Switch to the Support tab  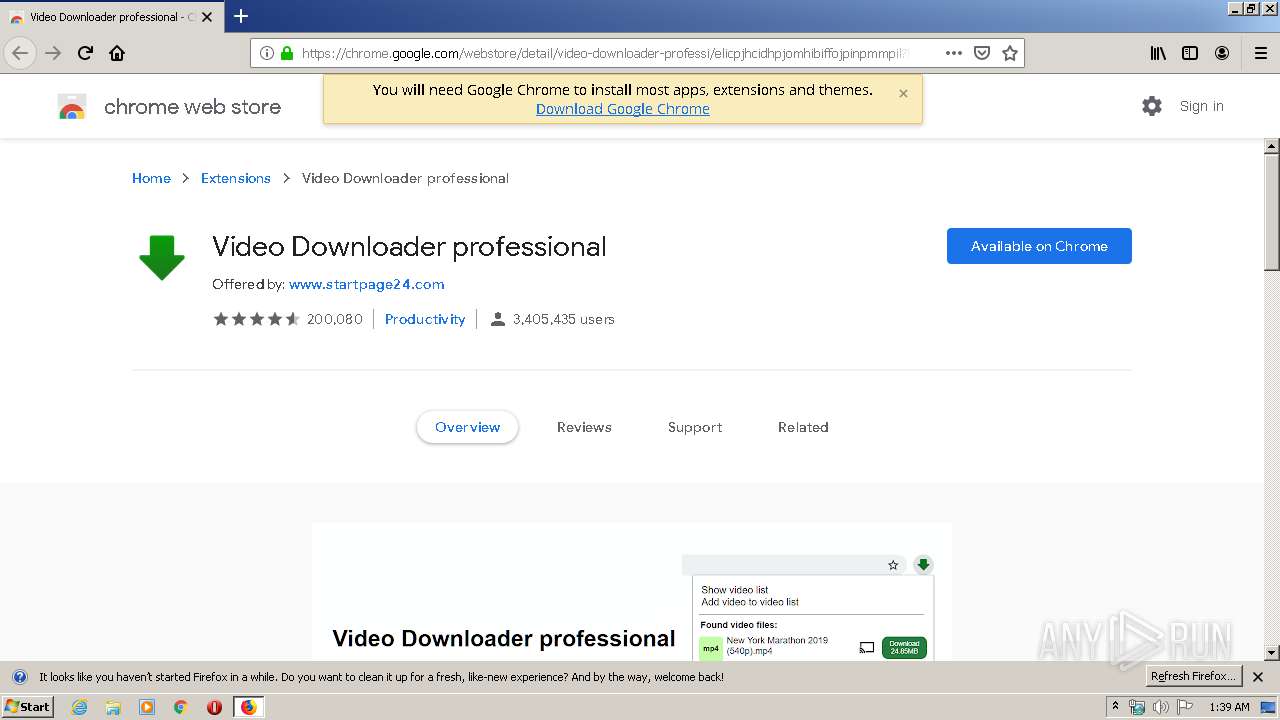point(695,427)
